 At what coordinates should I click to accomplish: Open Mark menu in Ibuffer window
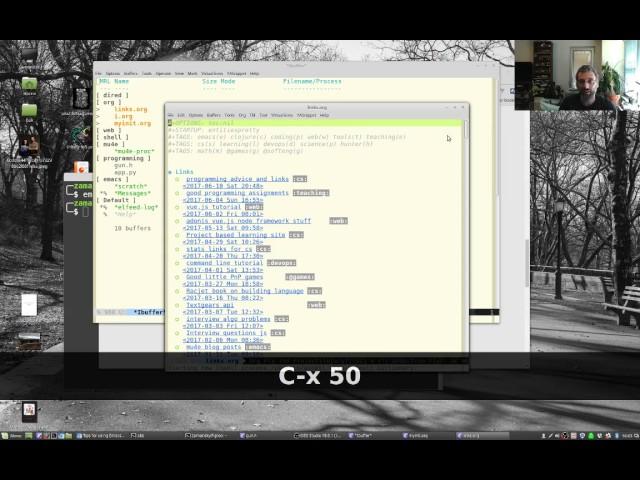click(192, 74)
